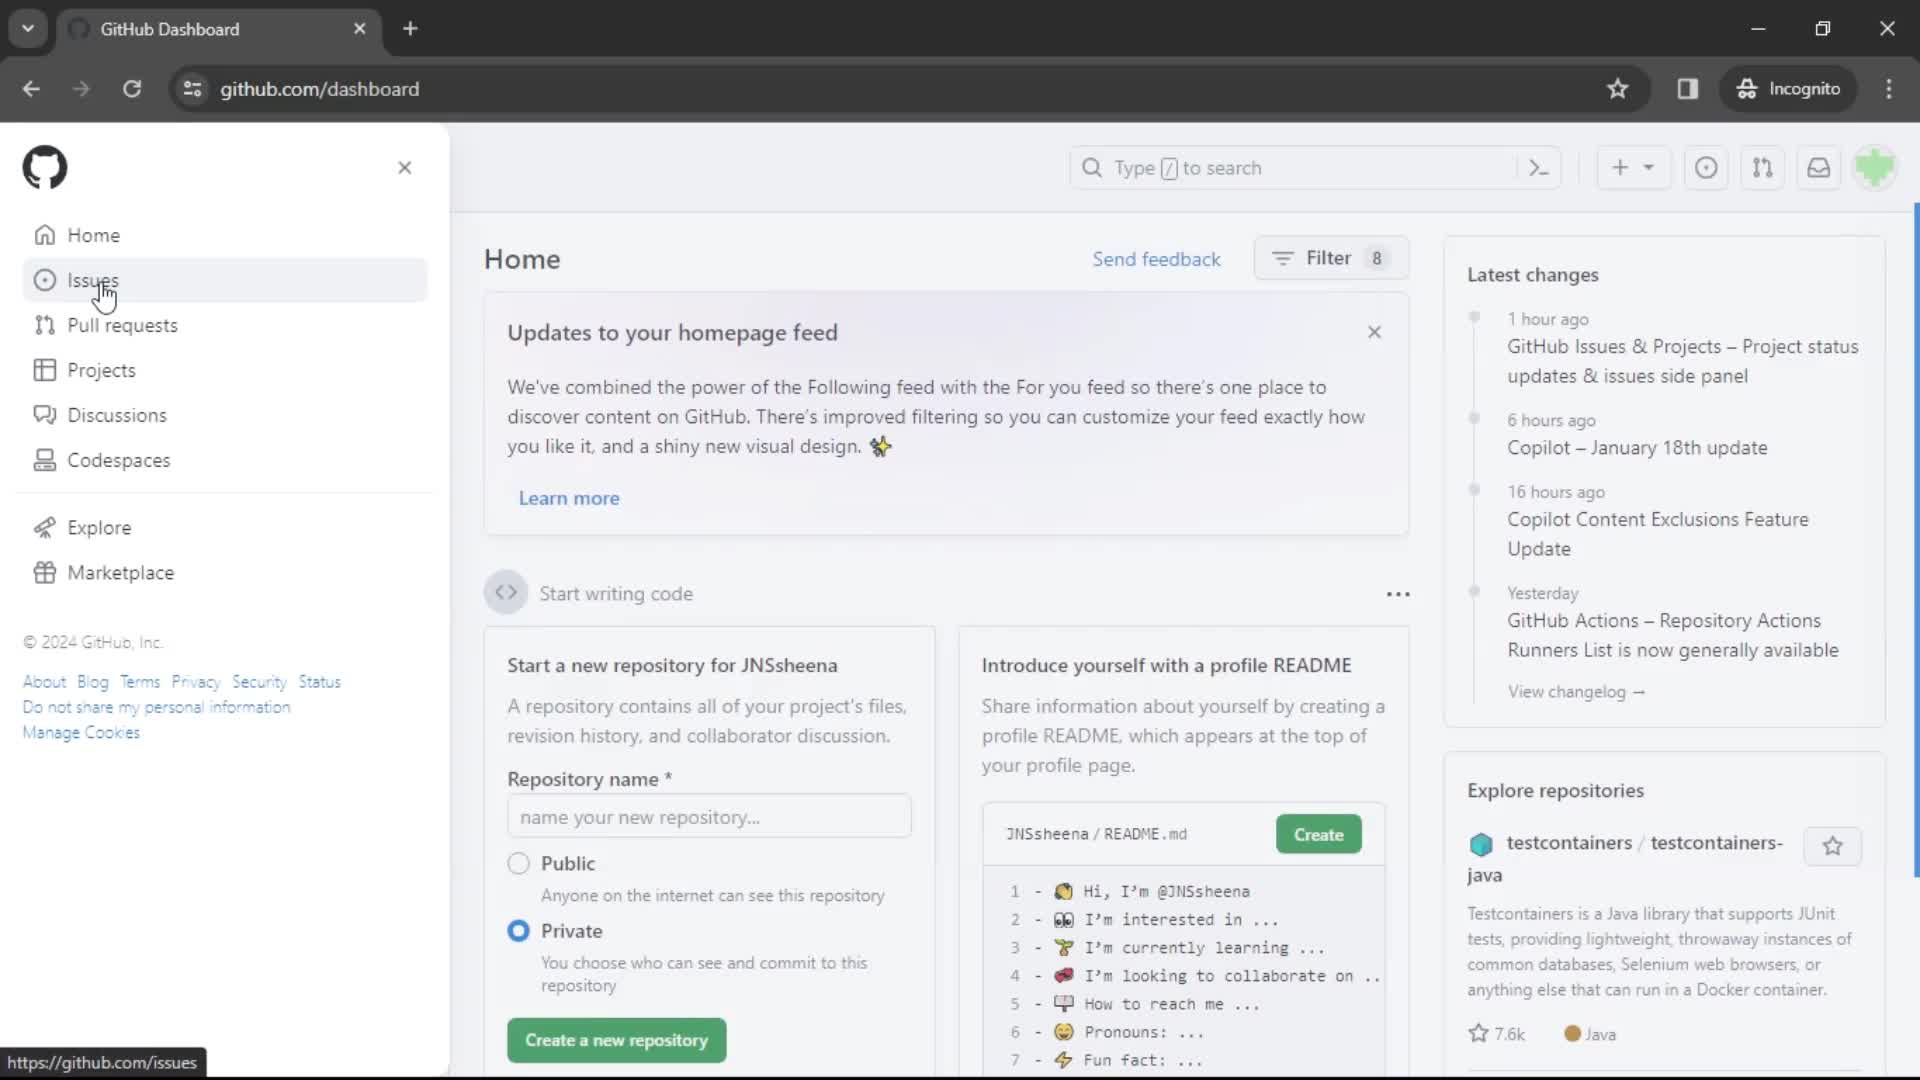Click the repository name input field
1920x1080 pixels.
[x=708, y=818]
